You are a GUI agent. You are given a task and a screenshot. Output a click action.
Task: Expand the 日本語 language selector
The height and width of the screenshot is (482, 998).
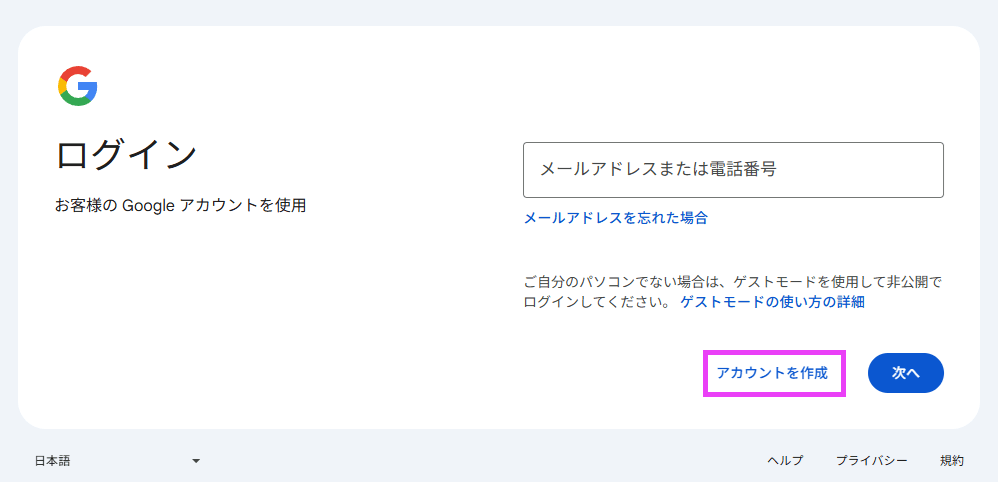pyautogui.click(x=117, y=461)
